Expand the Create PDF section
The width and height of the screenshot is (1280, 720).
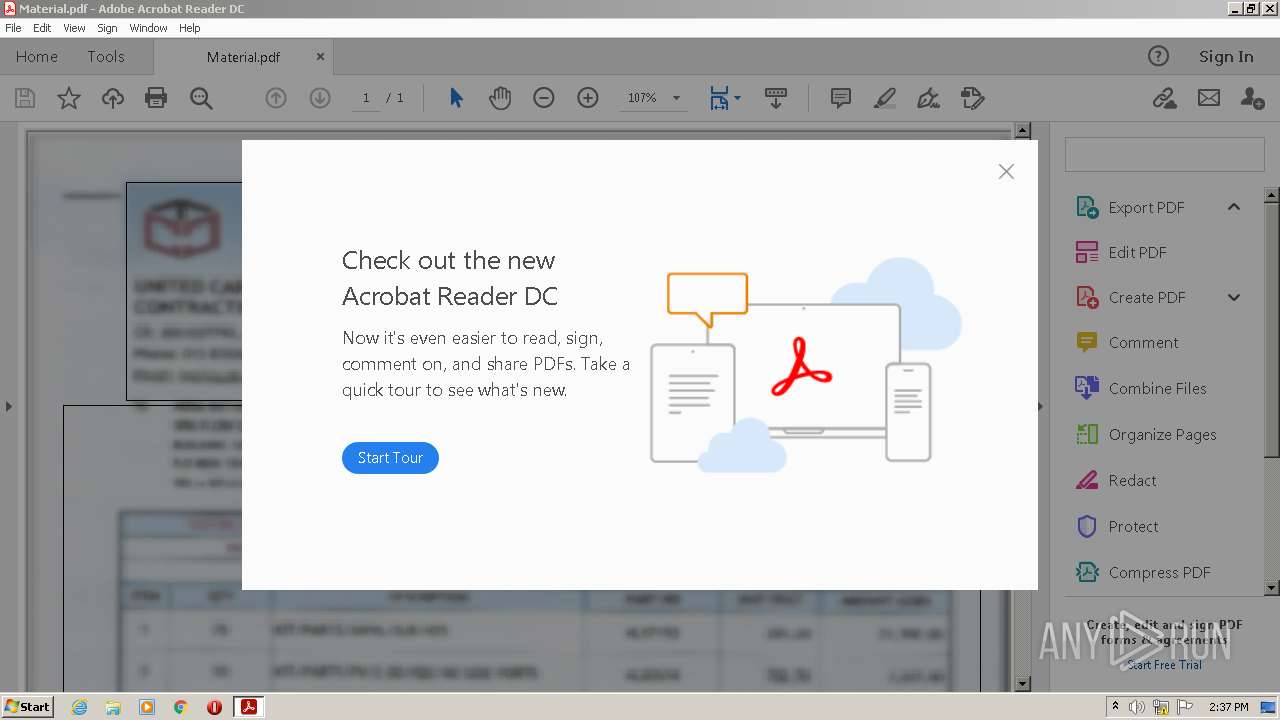pyautogui.click(x=1234, y=297)
